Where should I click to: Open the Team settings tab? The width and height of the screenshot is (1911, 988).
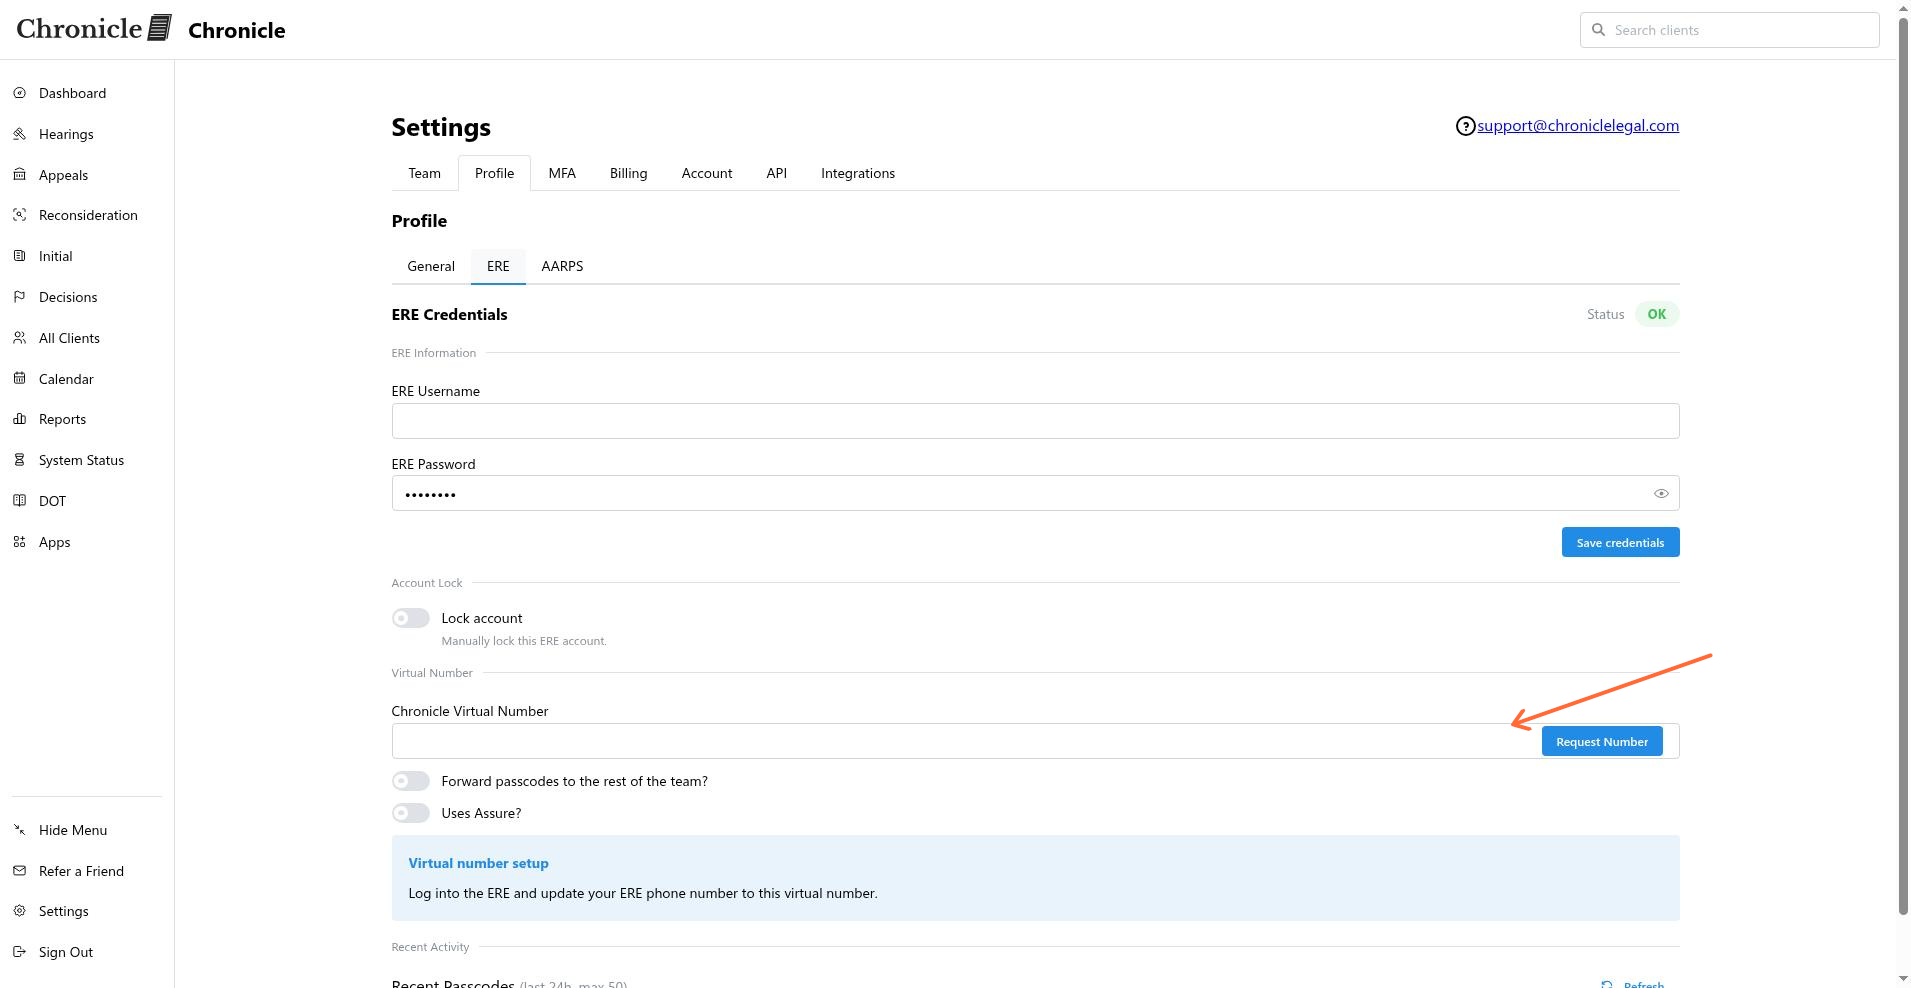pos(424,173)
